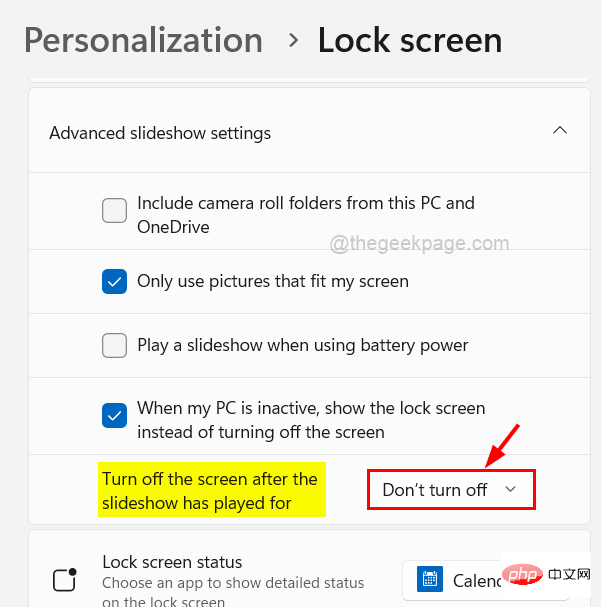The width and height of the screenshot is (601, 607).
Task: Collapse the Advanced slideshow settings chevron
Action: tap(560, 131)
